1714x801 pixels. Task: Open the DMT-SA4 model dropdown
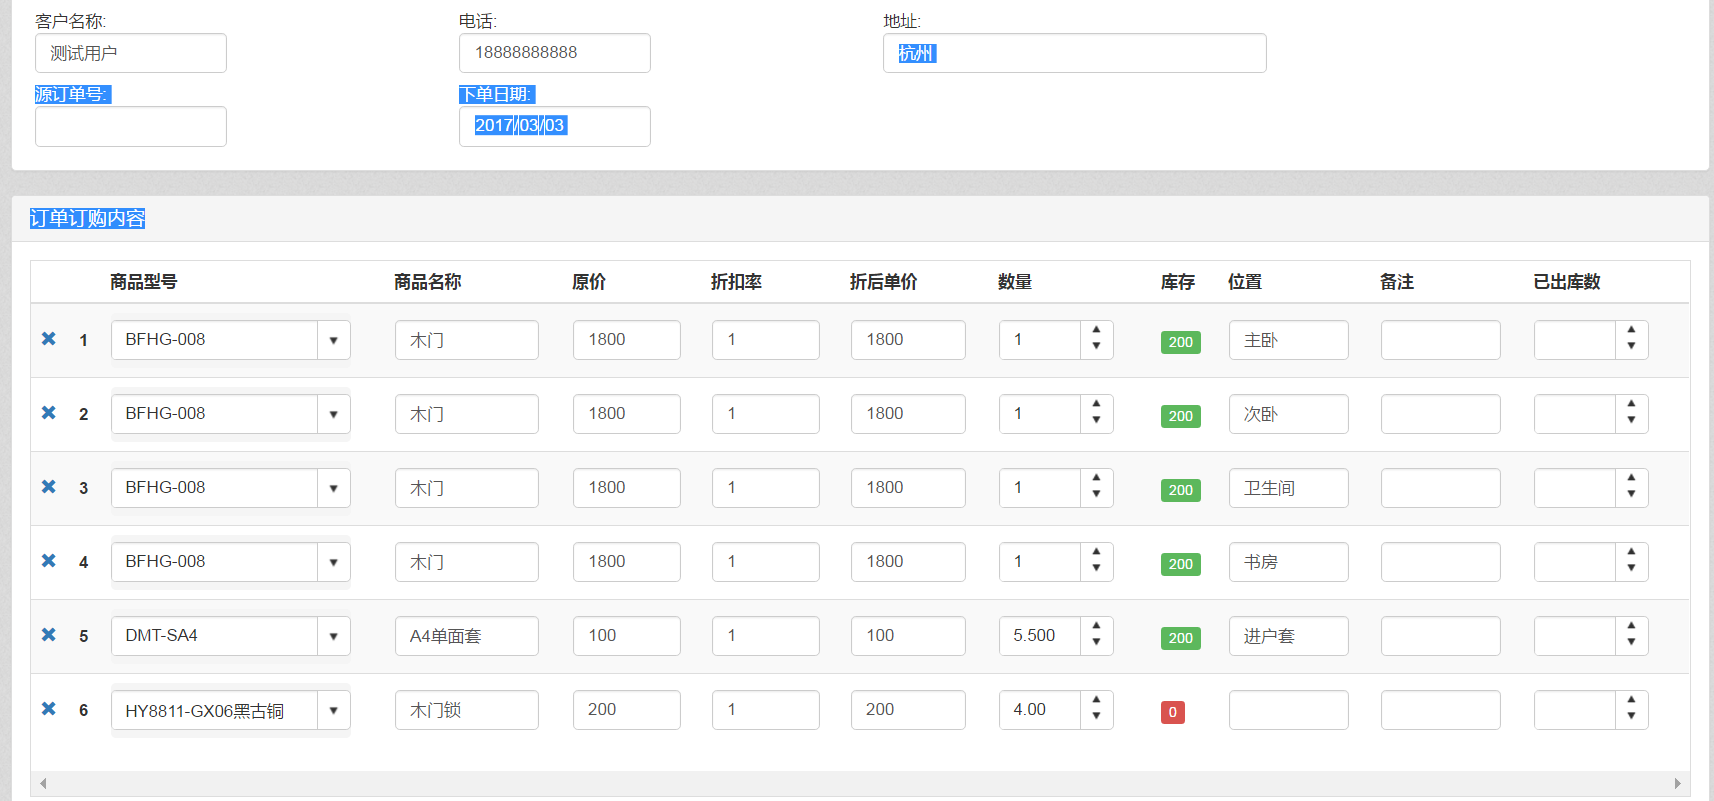pyautogui.click(x=333, y=636)
